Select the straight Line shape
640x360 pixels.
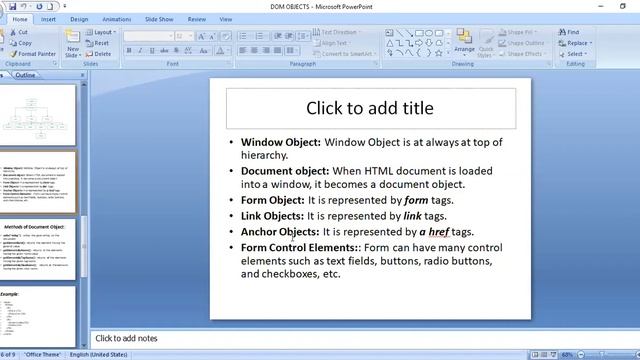click(399, 33)
